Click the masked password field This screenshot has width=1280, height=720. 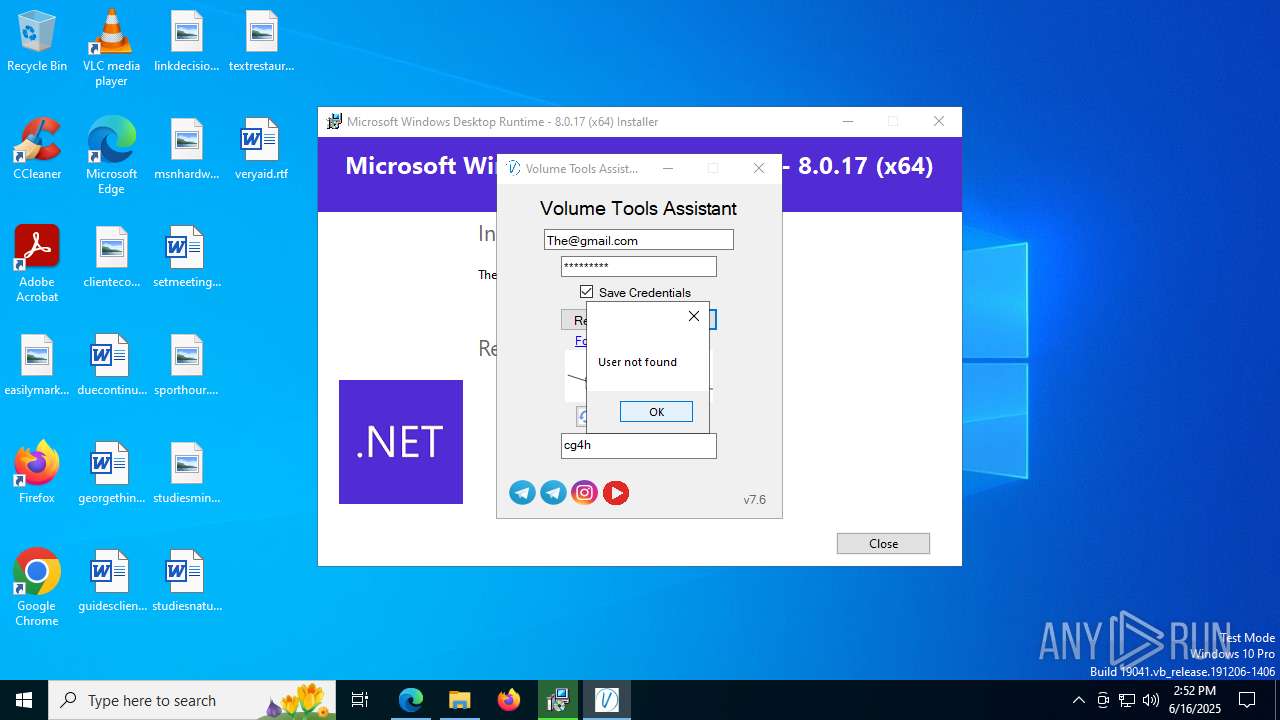638,266
